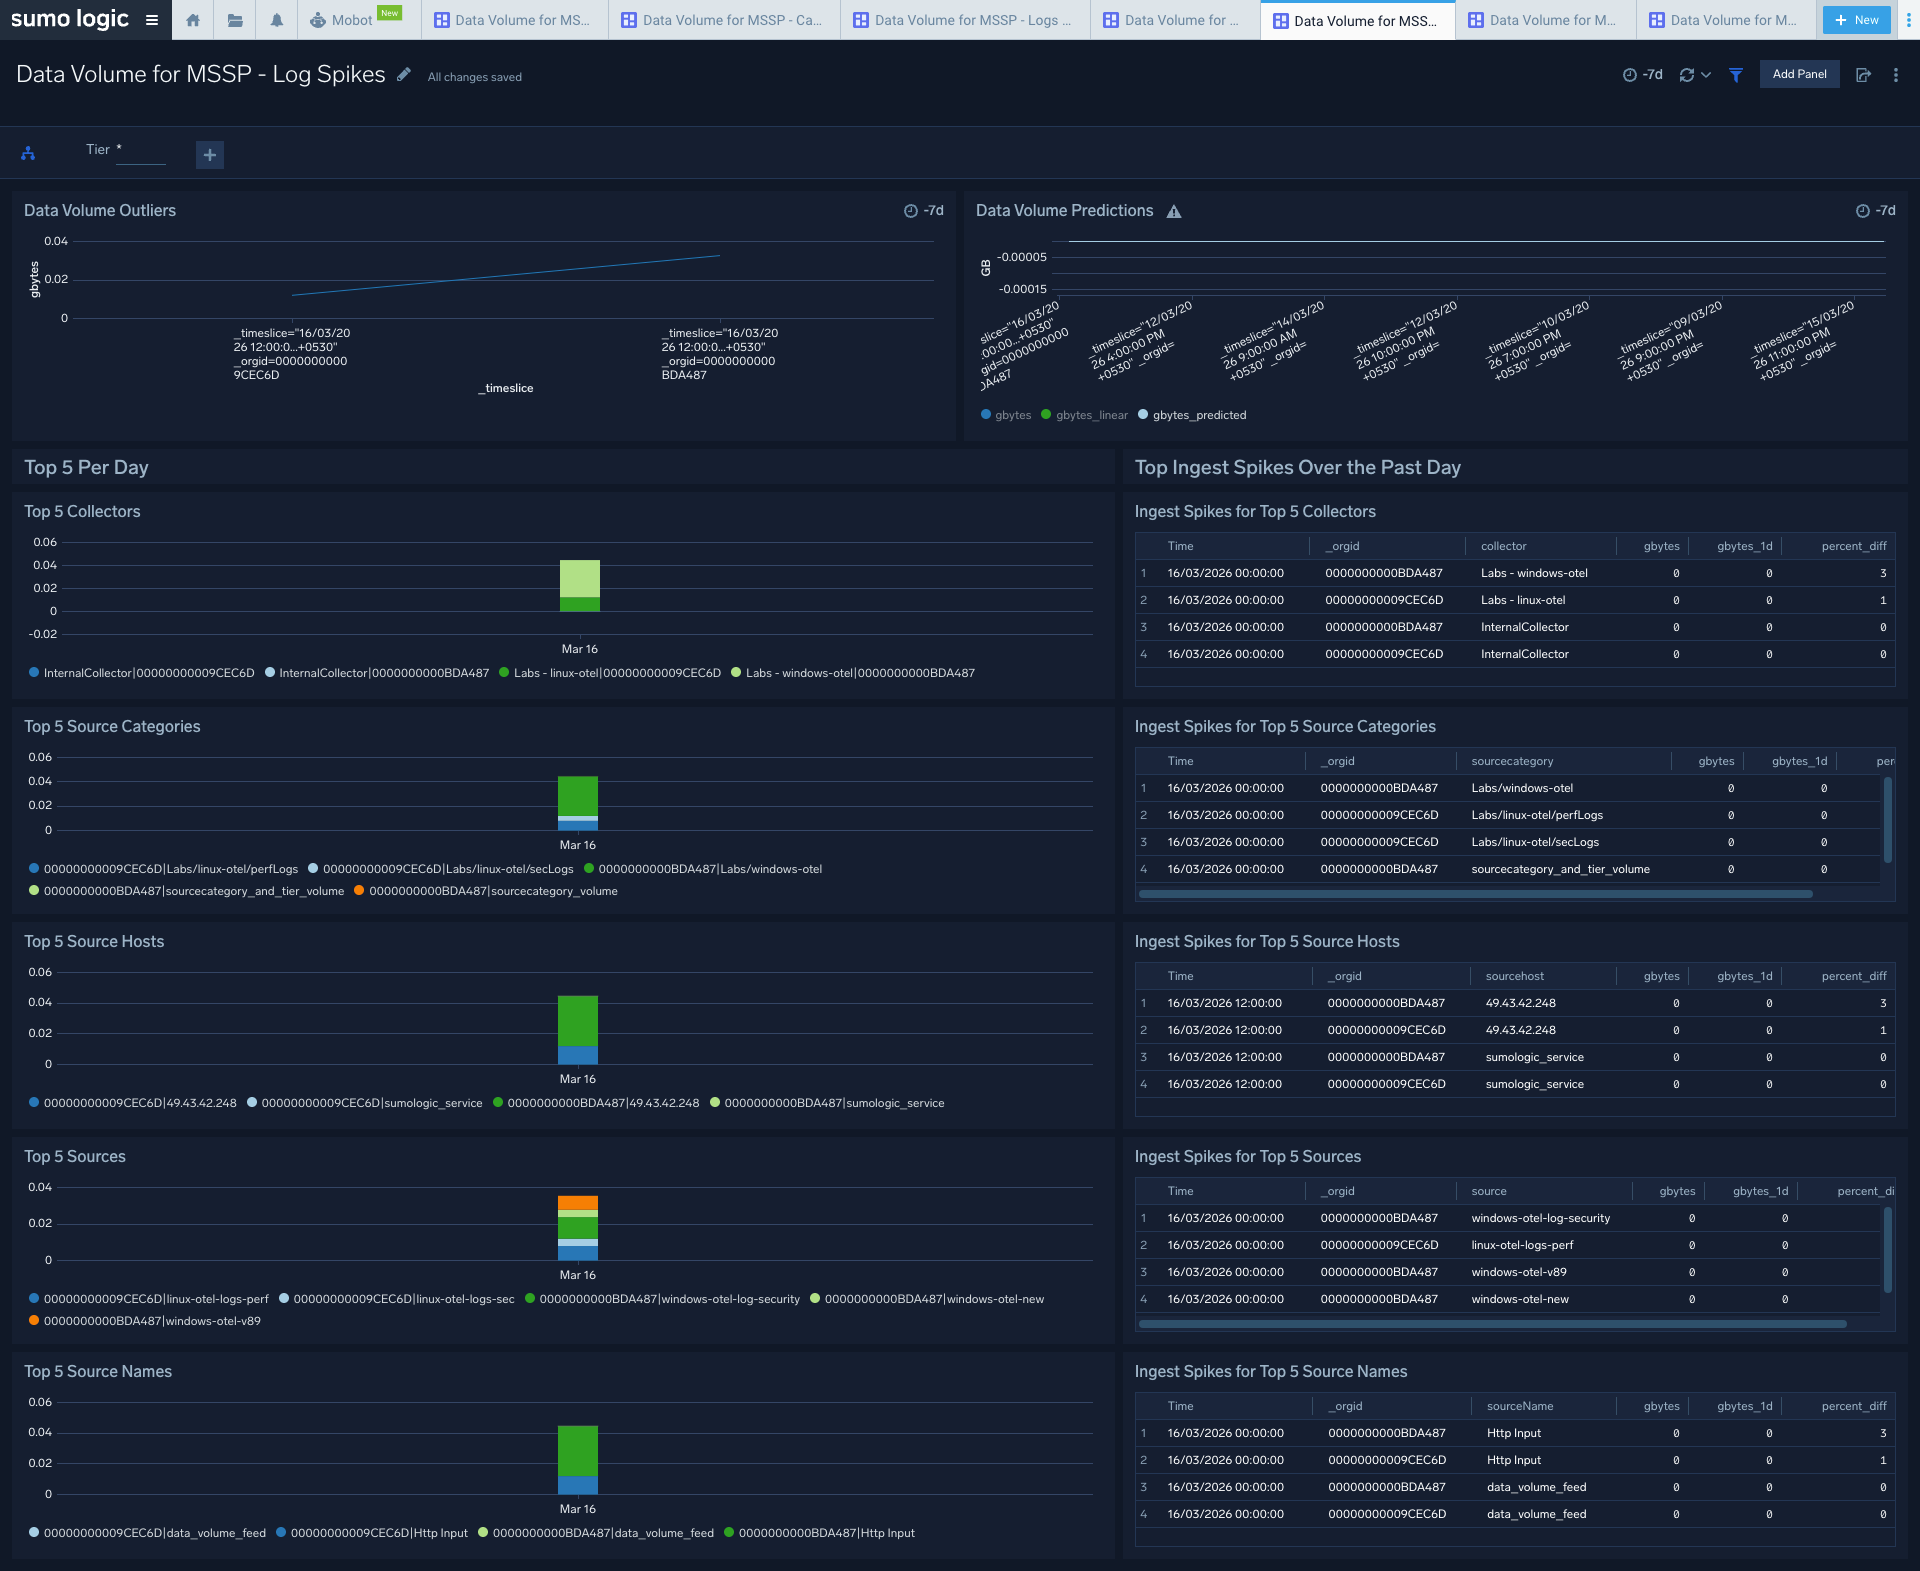Click the Add Panel button

(1799, 74)
